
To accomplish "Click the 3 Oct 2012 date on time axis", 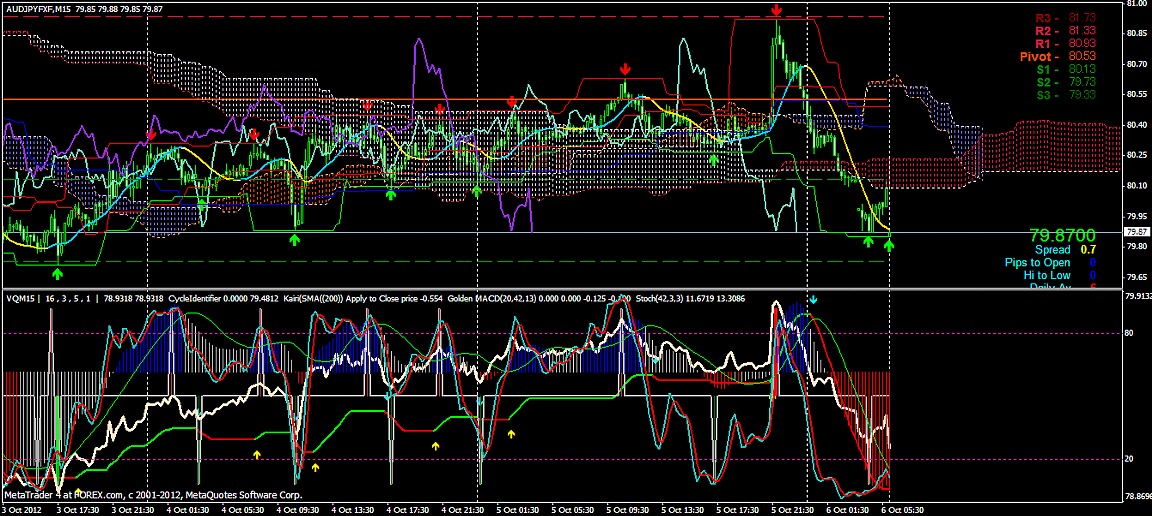I will [x=24, y=508].
